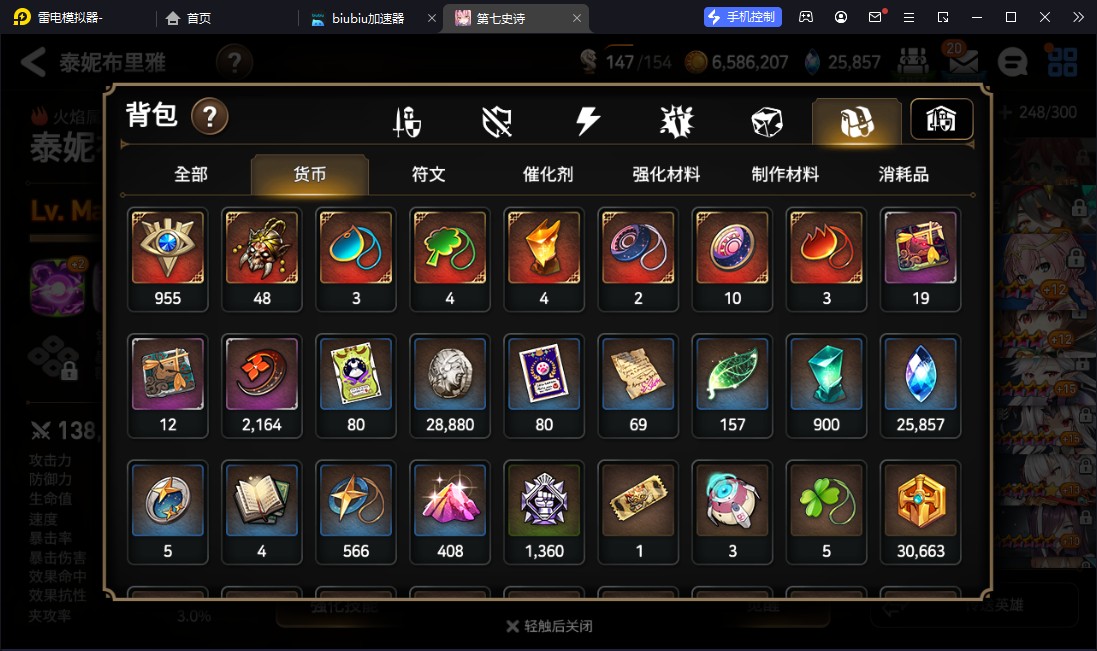Open the 强化材料 tab

click(666, 174)
